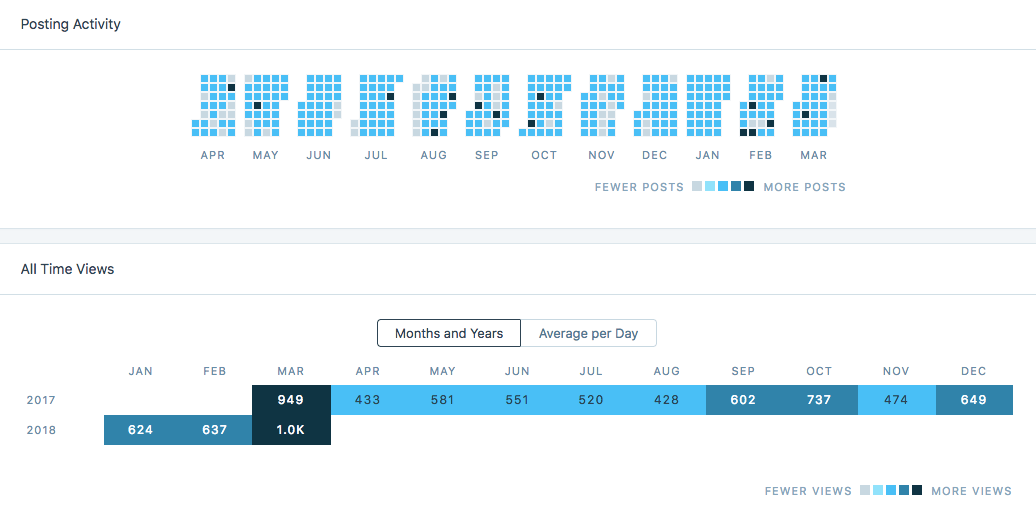Screen dimensions: 1036x509
Task: Click the 2017 year row label
Action: click(x=41, y=400)
